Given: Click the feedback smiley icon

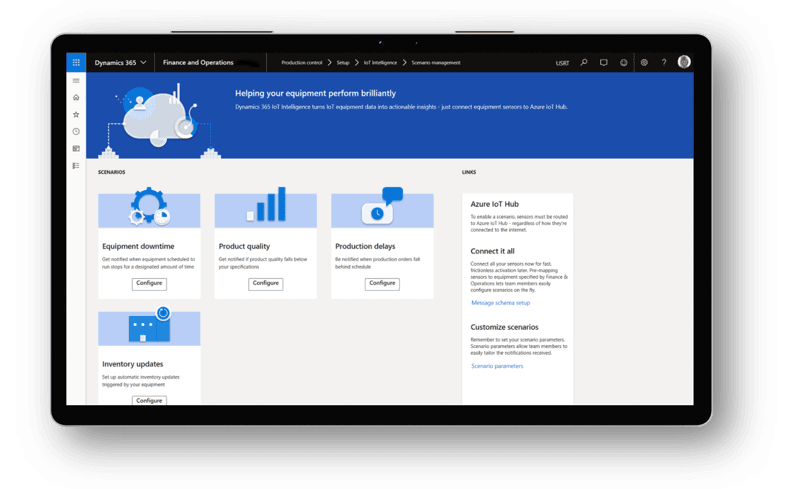Looking at the screenshot, I should tap(624, 62).
